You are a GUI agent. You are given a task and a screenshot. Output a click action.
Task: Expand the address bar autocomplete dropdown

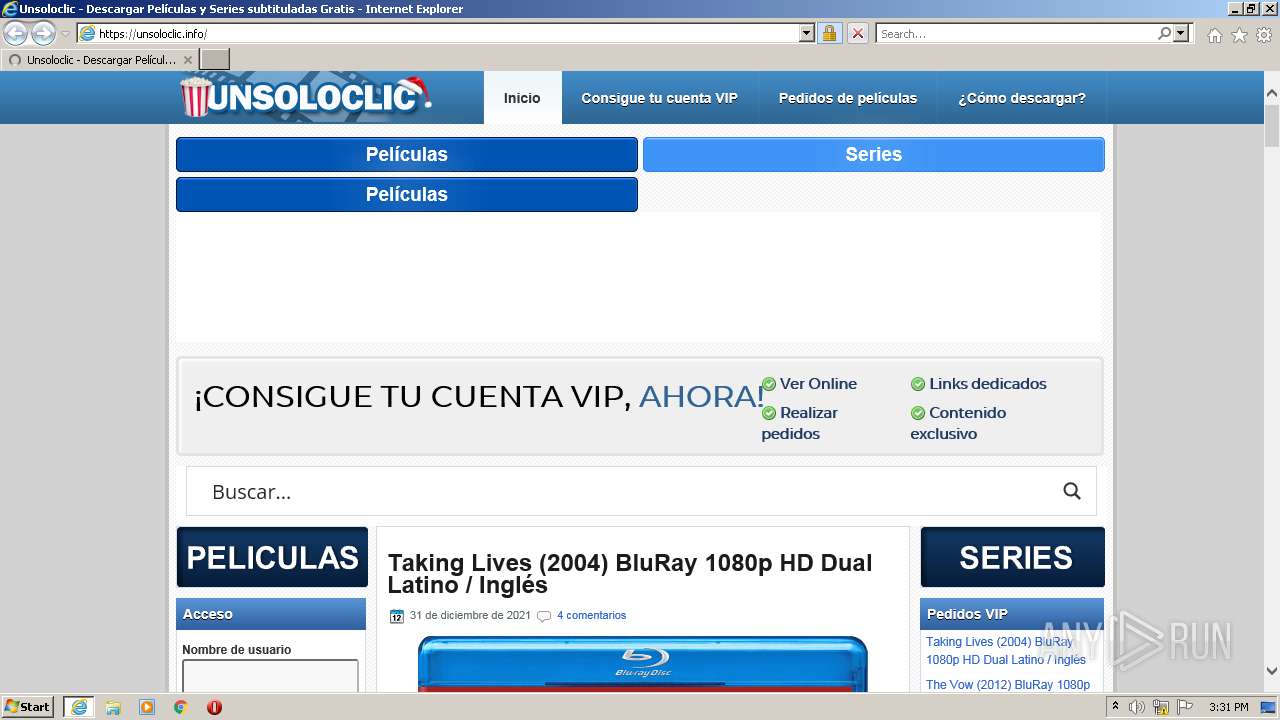(x=807, y=33)
